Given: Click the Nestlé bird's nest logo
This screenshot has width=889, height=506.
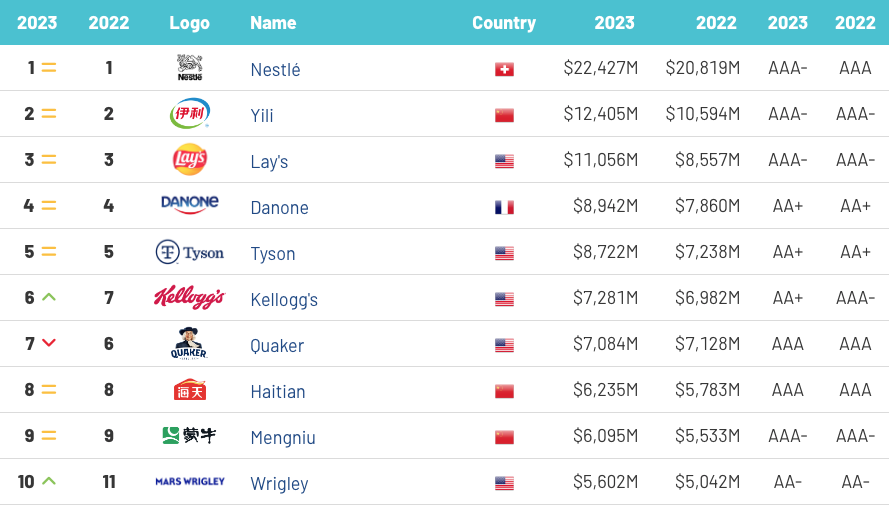Looking at the screenshot, I should click(x=189, y=68).
